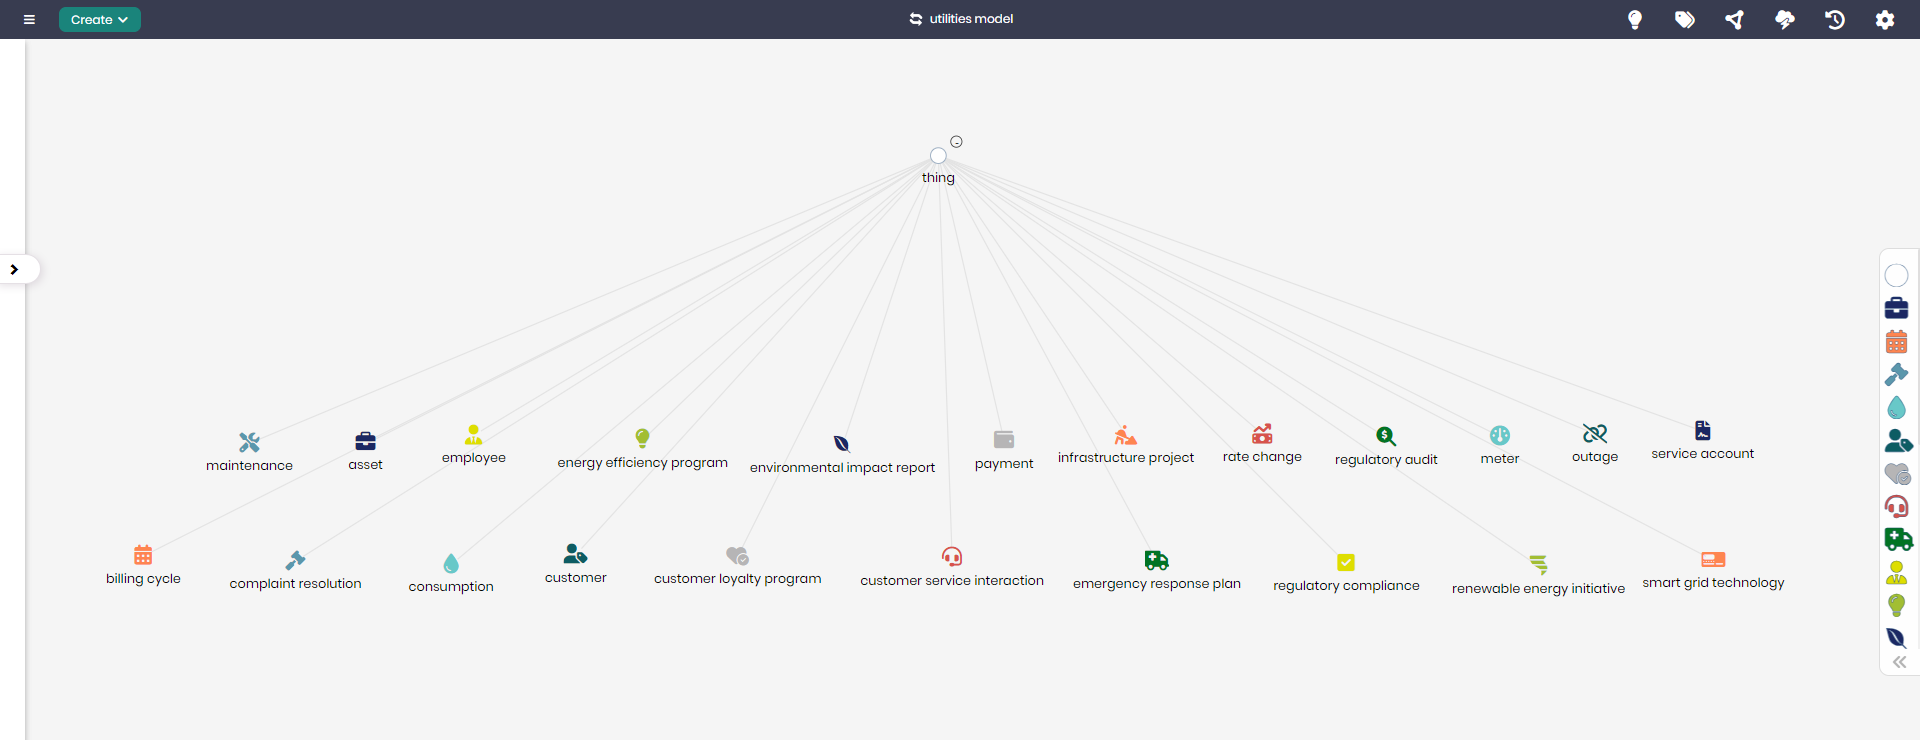The height and width of the screenshot is (740, 1920).
Task: Click the 'billing cycle' label
Action: point(143,579)
